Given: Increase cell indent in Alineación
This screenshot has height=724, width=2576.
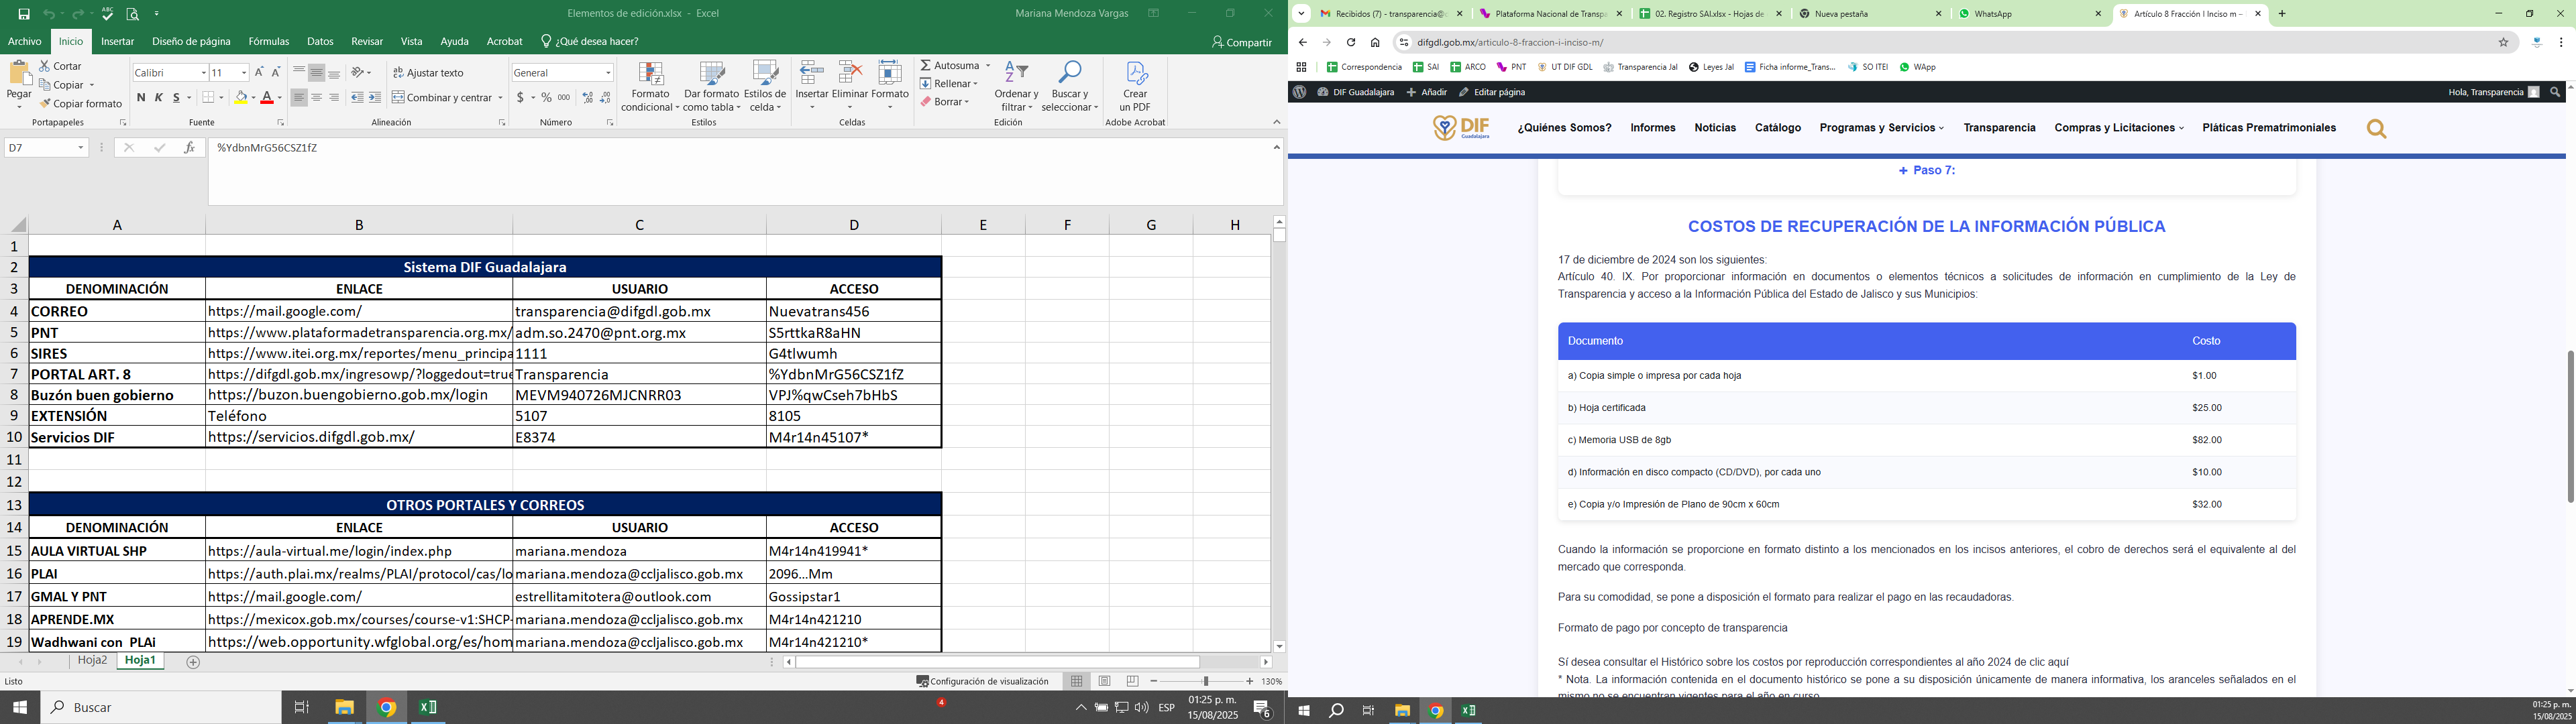Looking at the screenshot, I should [x=375, y=98].
